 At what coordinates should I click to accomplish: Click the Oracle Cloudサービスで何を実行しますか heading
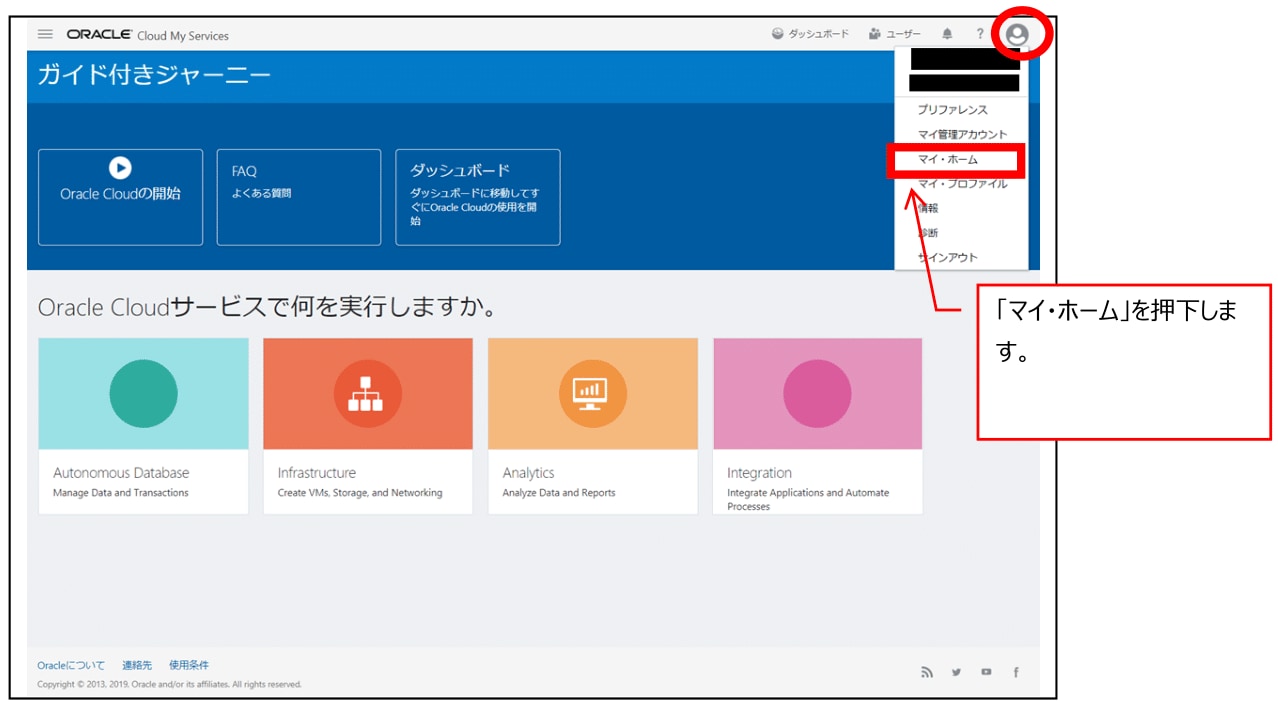pyautogui.click(x=267, y=307)
